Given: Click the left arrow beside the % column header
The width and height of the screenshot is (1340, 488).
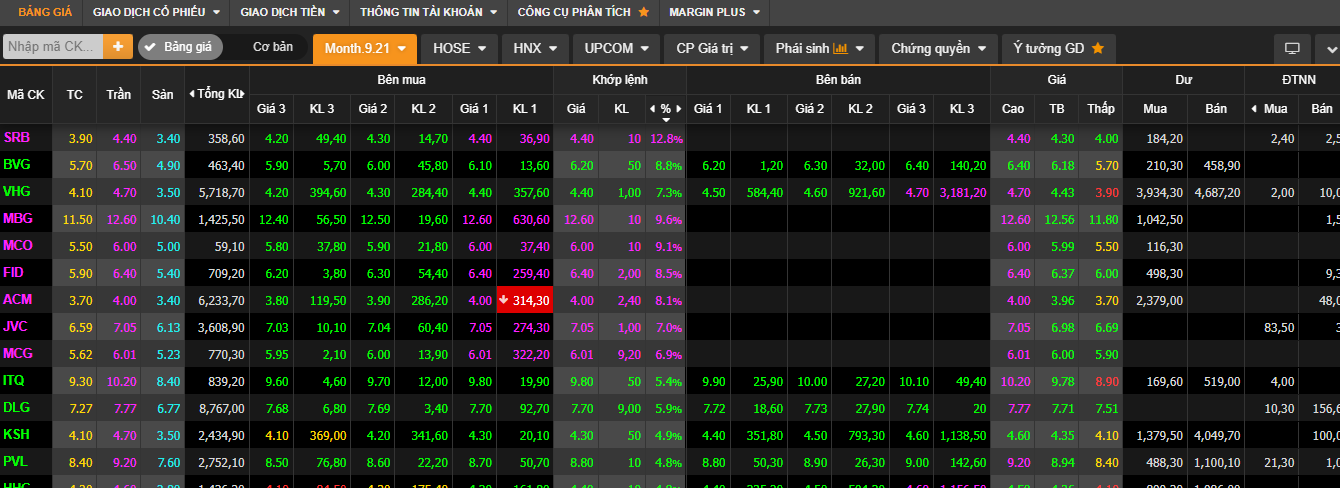Looking at the screenshot, I should [652, 108].
